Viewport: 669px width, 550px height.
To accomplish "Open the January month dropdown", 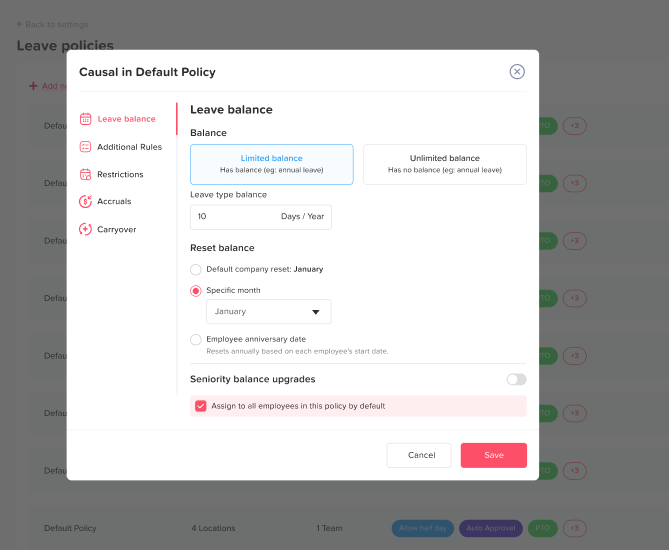I will pos(268,312).
